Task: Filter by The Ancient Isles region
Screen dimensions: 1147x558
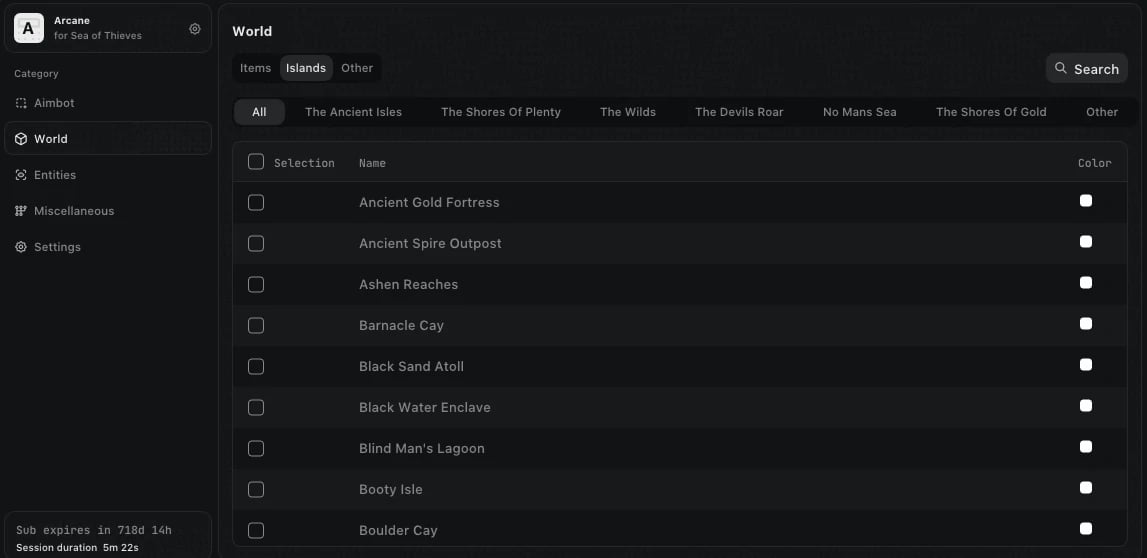Action: pyautogui.click(x=353, y=112)
